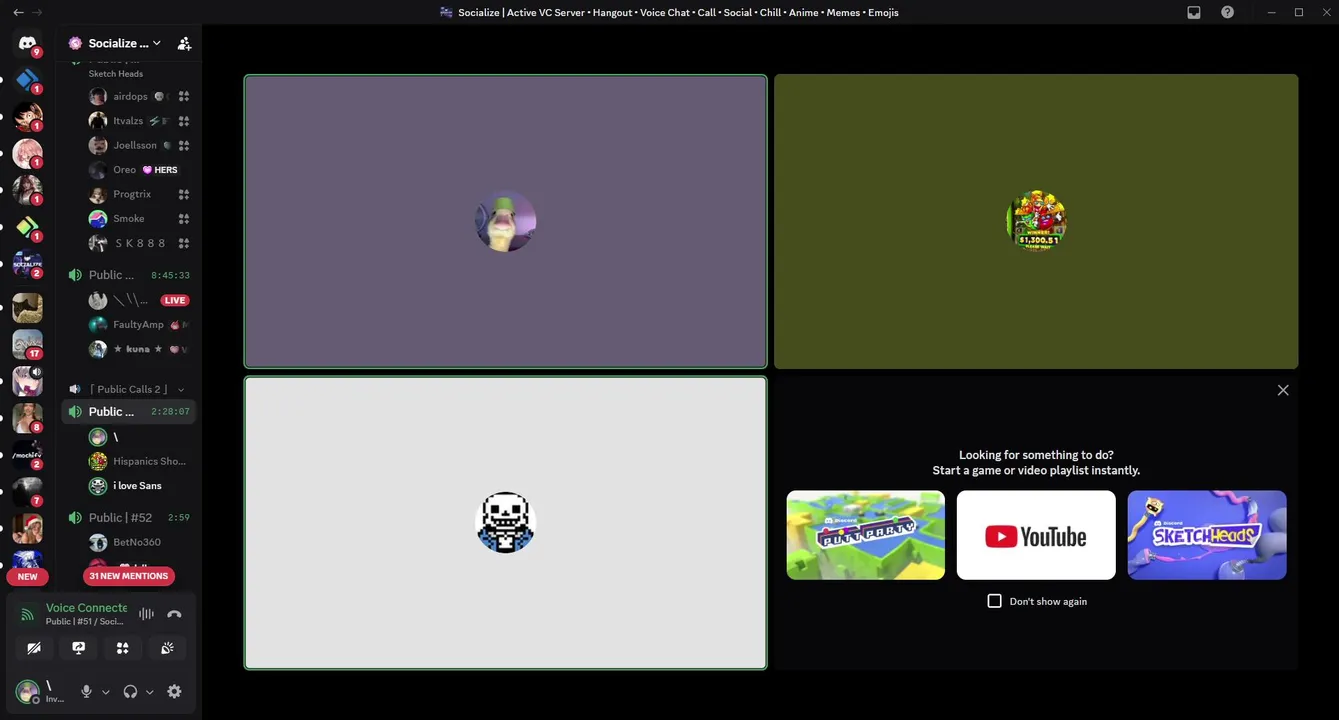Select user kuna in voice channel
This screenshot has width=1339, height=720.
coord(140,349)
